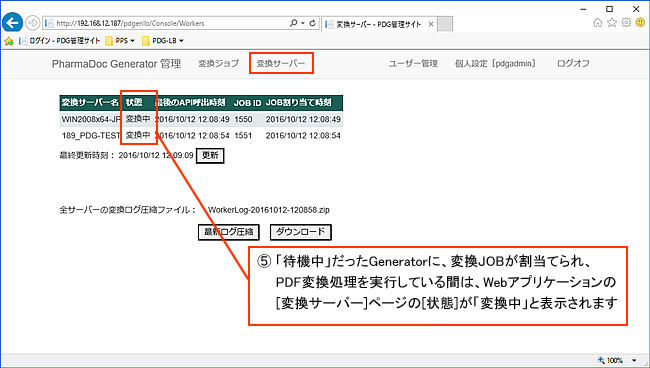
Task: Click the ログオフ menu item
Action: pyautogui.click(x=573, y=63)
